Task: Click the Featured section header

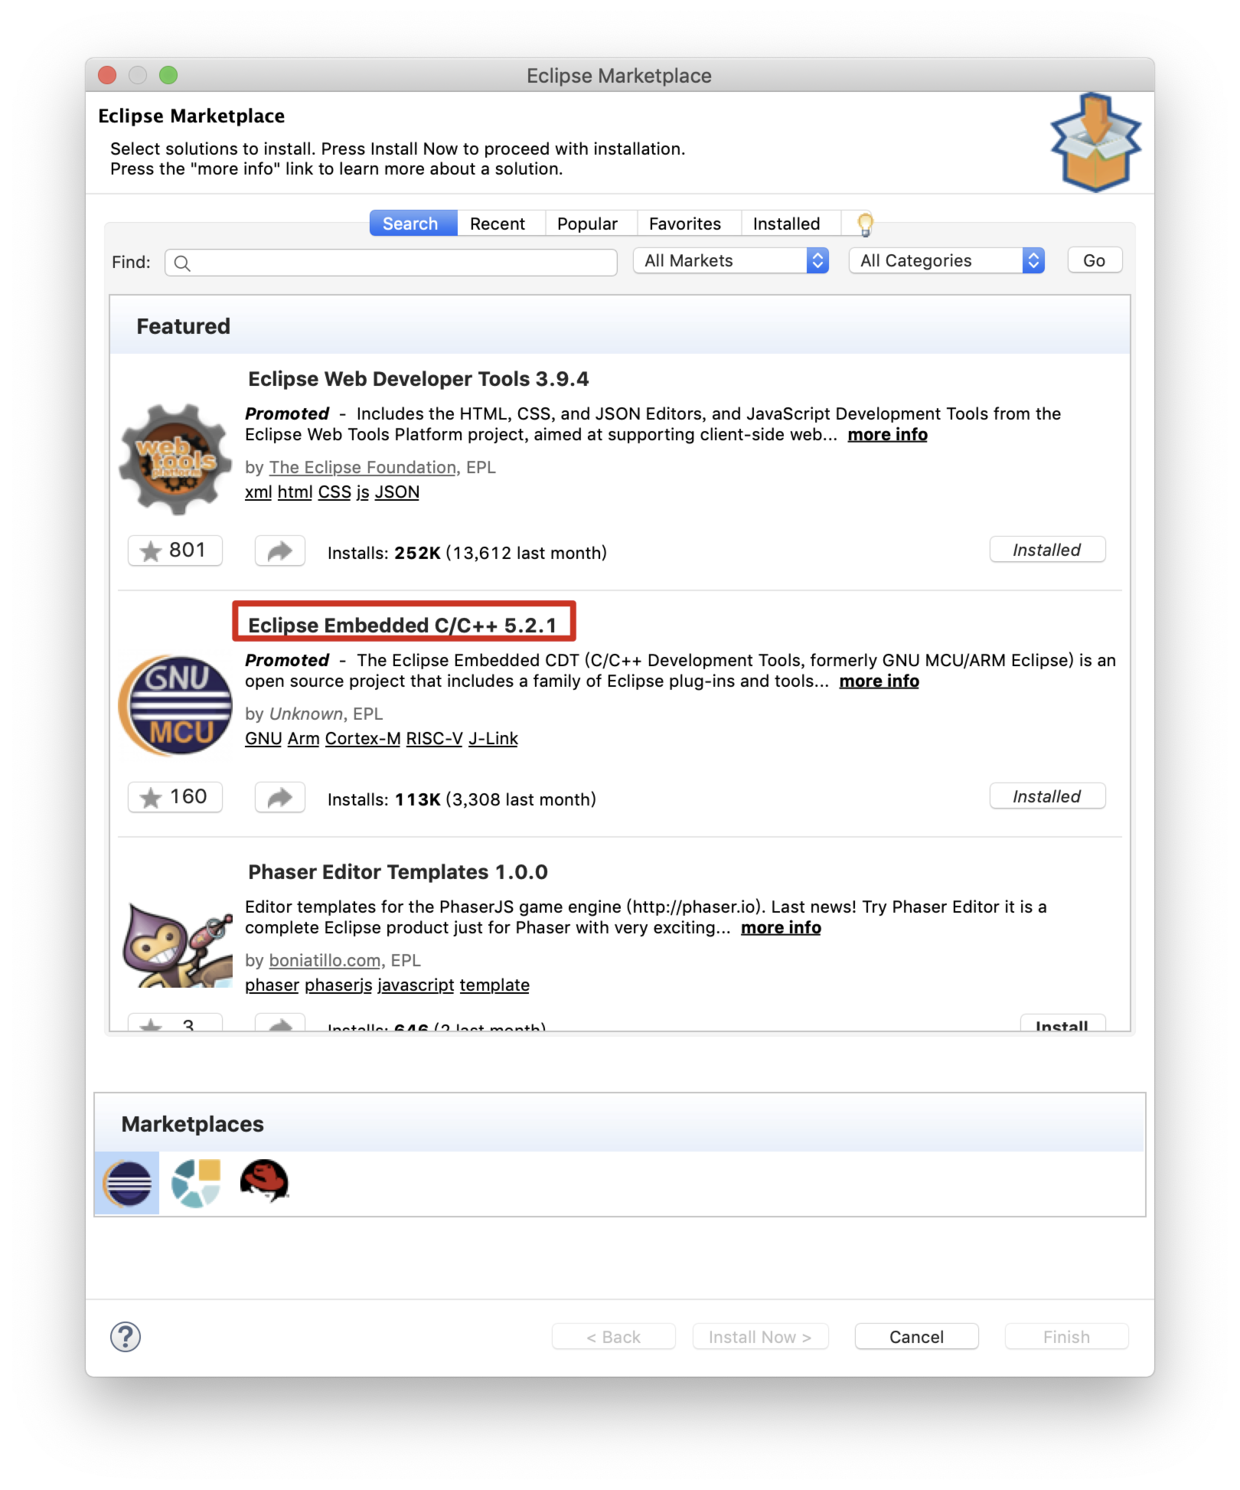Action: [183, 326]
